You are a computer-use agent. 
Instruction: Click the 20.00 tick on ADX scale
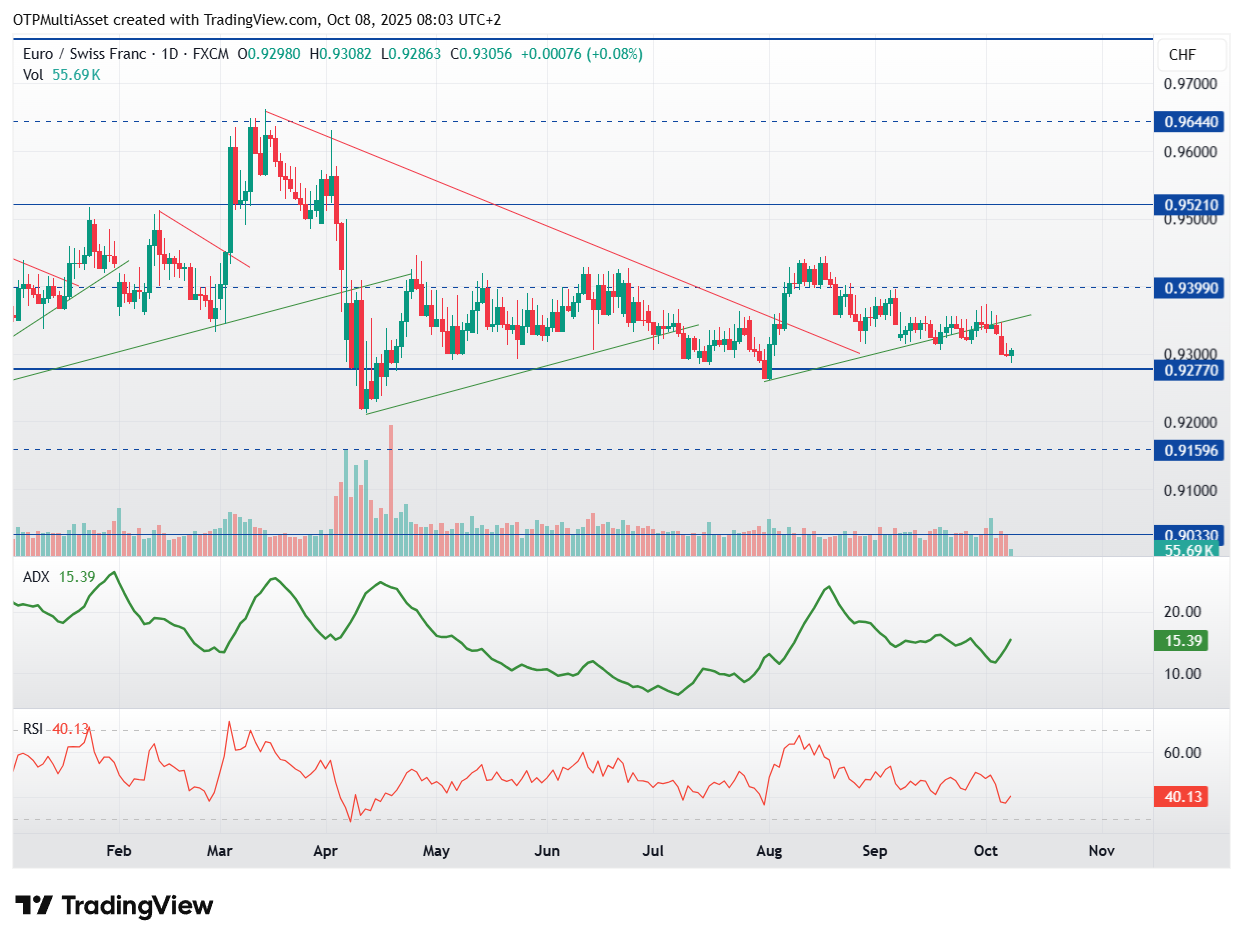pyautogui.click(x=1181, y=612)
